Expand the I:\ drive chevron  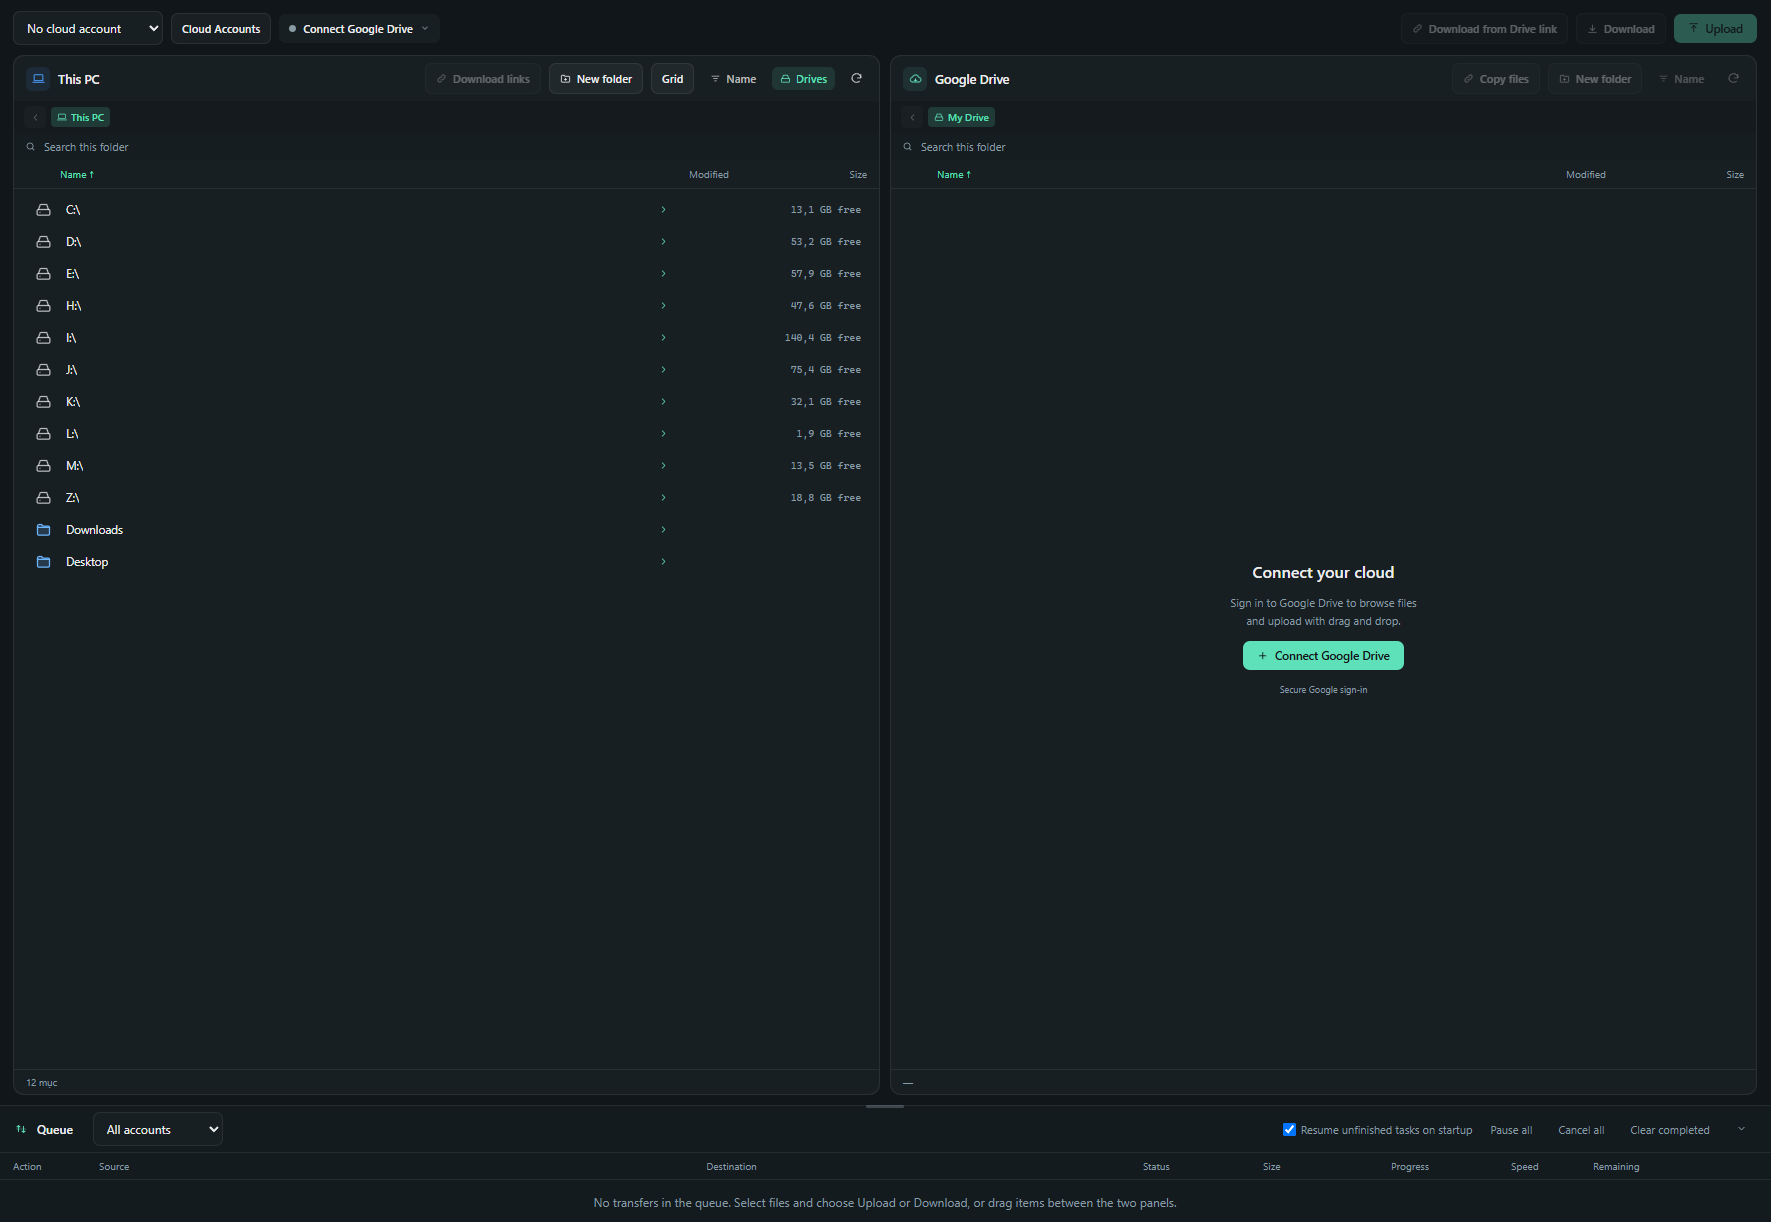(663, 338)
